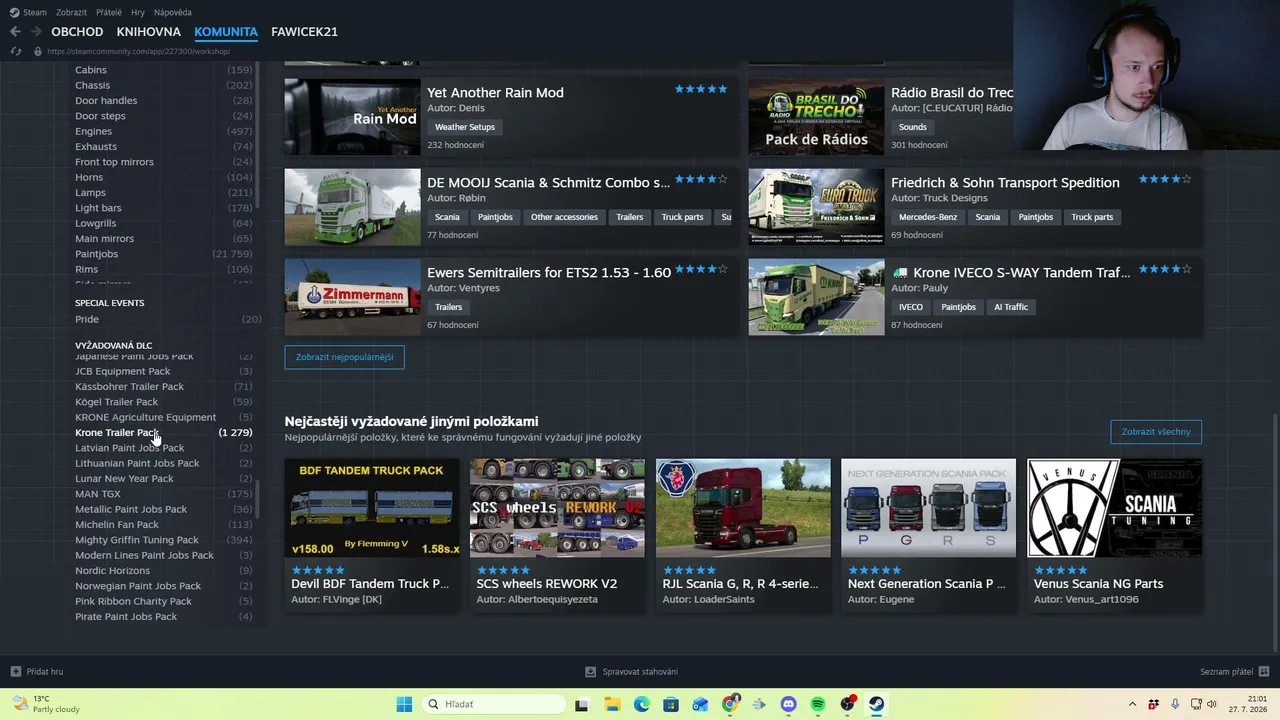The height and width of the screenshot is (720, 1280).
Task: Click the microphone tray icon
Action: 1175,704
